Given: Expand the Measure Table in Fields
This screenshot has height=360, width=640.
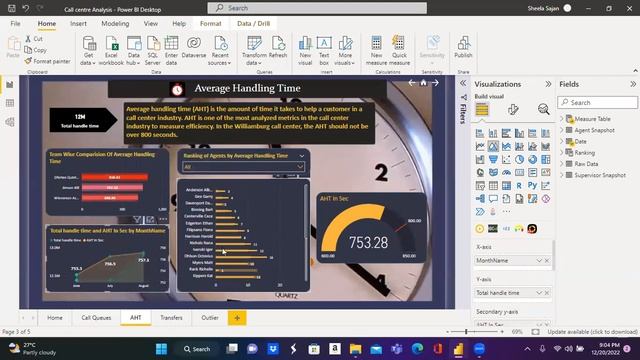Looking at the screenshot, I should point(562,119).
